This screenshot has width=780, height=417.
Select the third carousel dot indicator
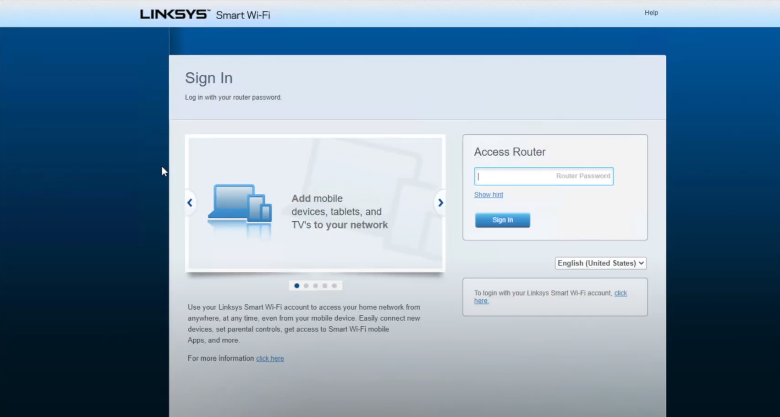315,286
